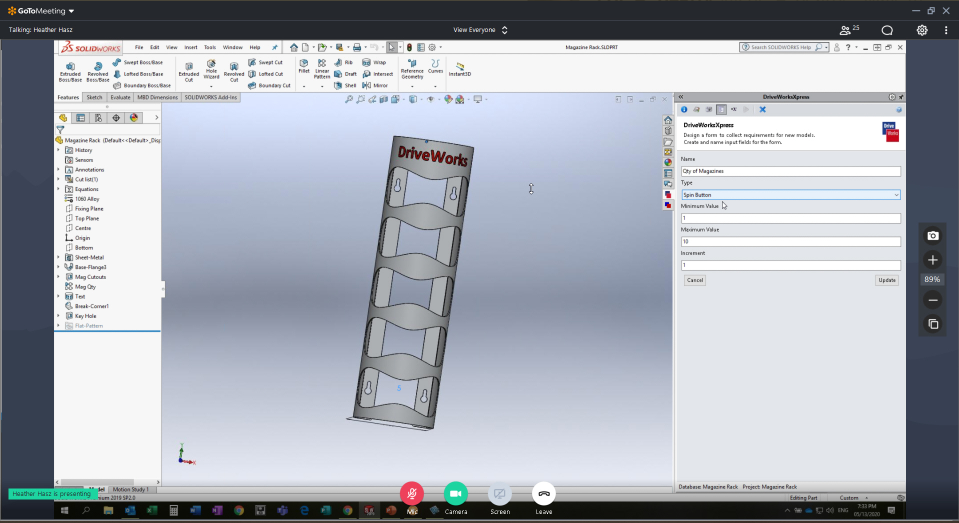Viewport: 959px width, 523px height.
Task: Expand the Annotations tree node
Action: [x=59, y=169]
